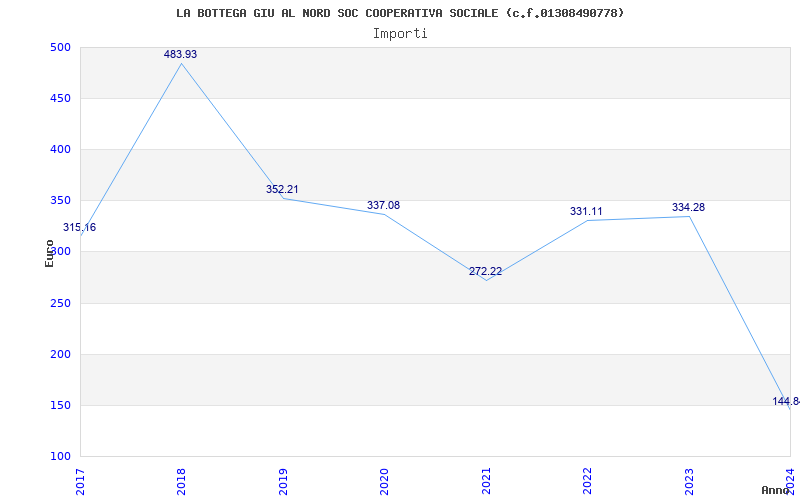Click the Anno x-axis title
800x500 pixels.
click(776, 490)
